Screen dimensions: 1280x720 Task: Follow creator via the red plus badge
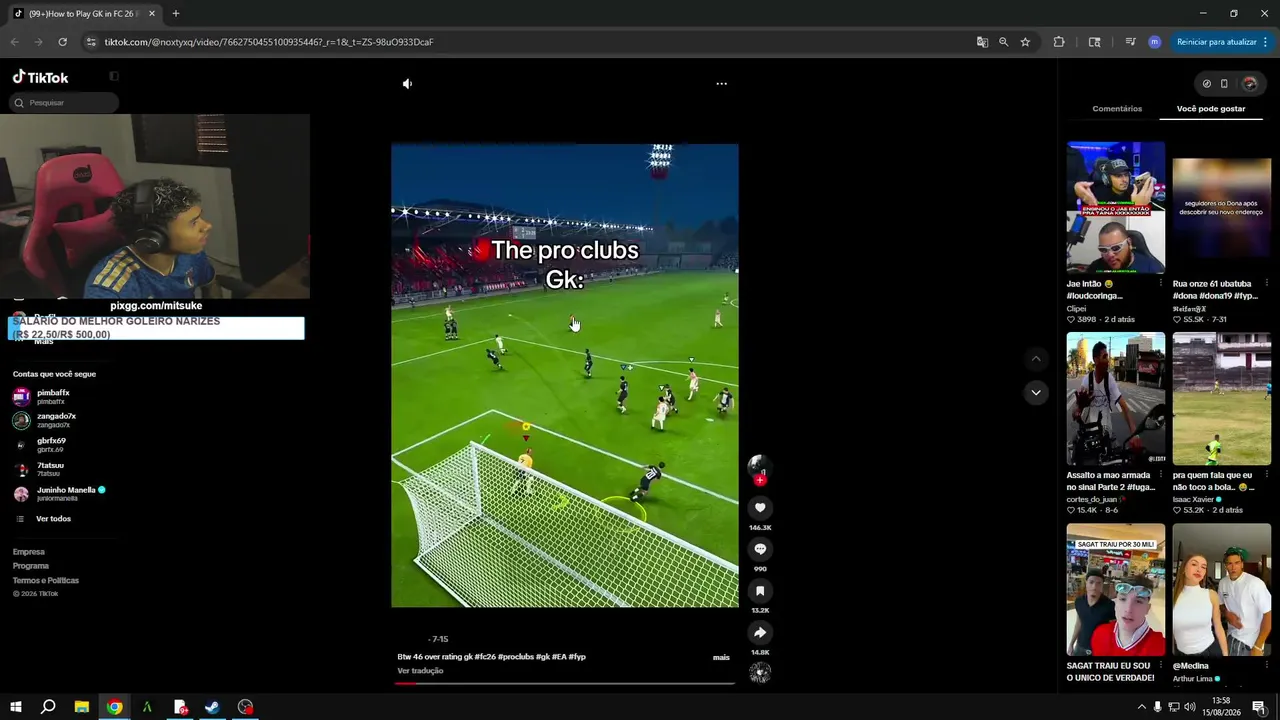point(760,480)
